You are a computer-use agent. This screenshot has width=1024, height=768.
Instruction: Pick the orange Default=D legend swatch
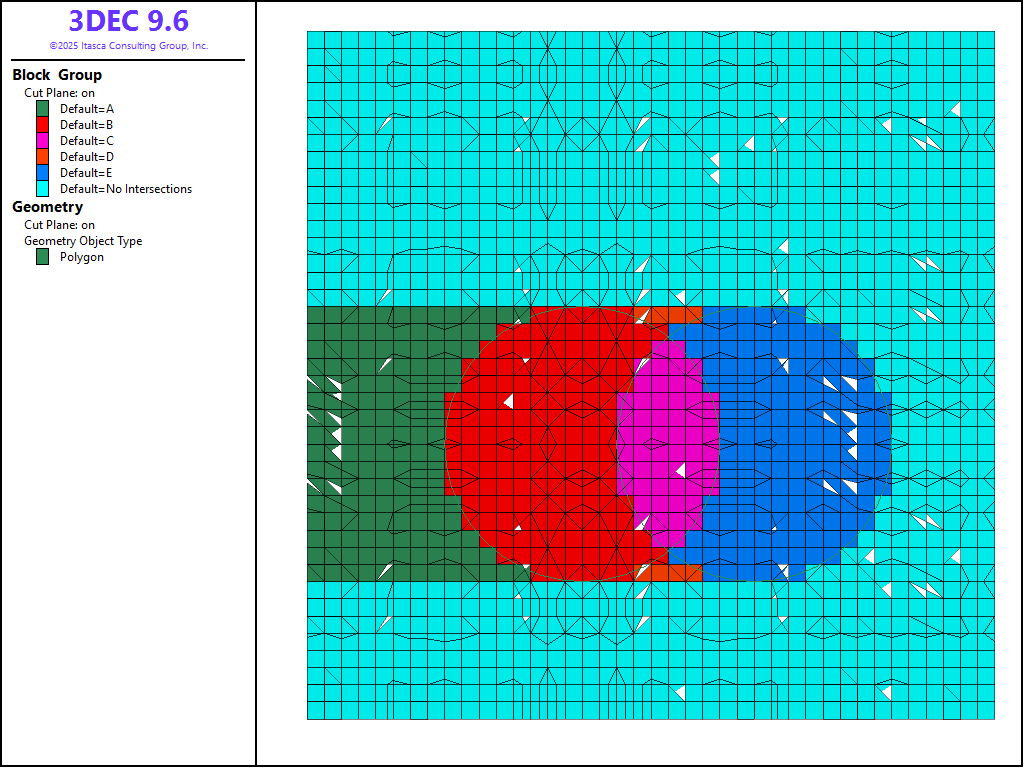[x=43, y=157]
